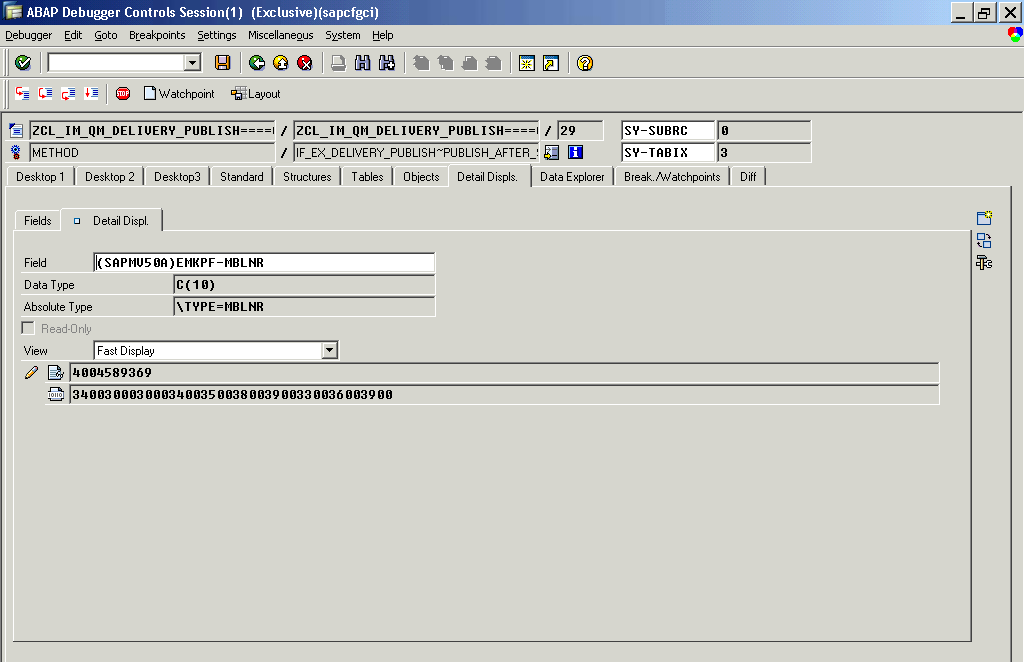The height and width of the screenshot is (662, 1024).
Task: Click the SY-SUBRC field
Action: [668, 131]
